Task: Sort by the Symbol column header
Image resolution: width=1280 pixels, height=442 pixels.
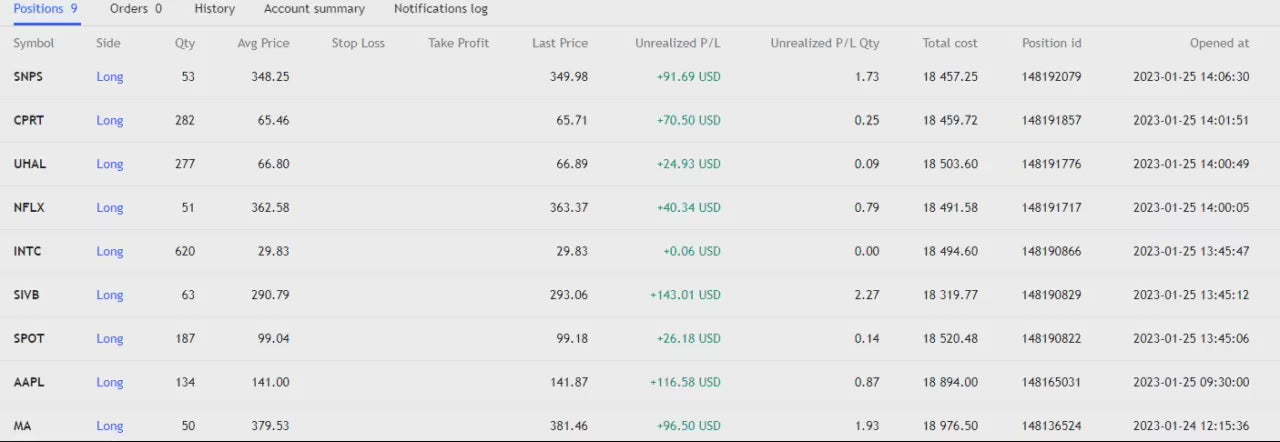Action: [34, 43]
